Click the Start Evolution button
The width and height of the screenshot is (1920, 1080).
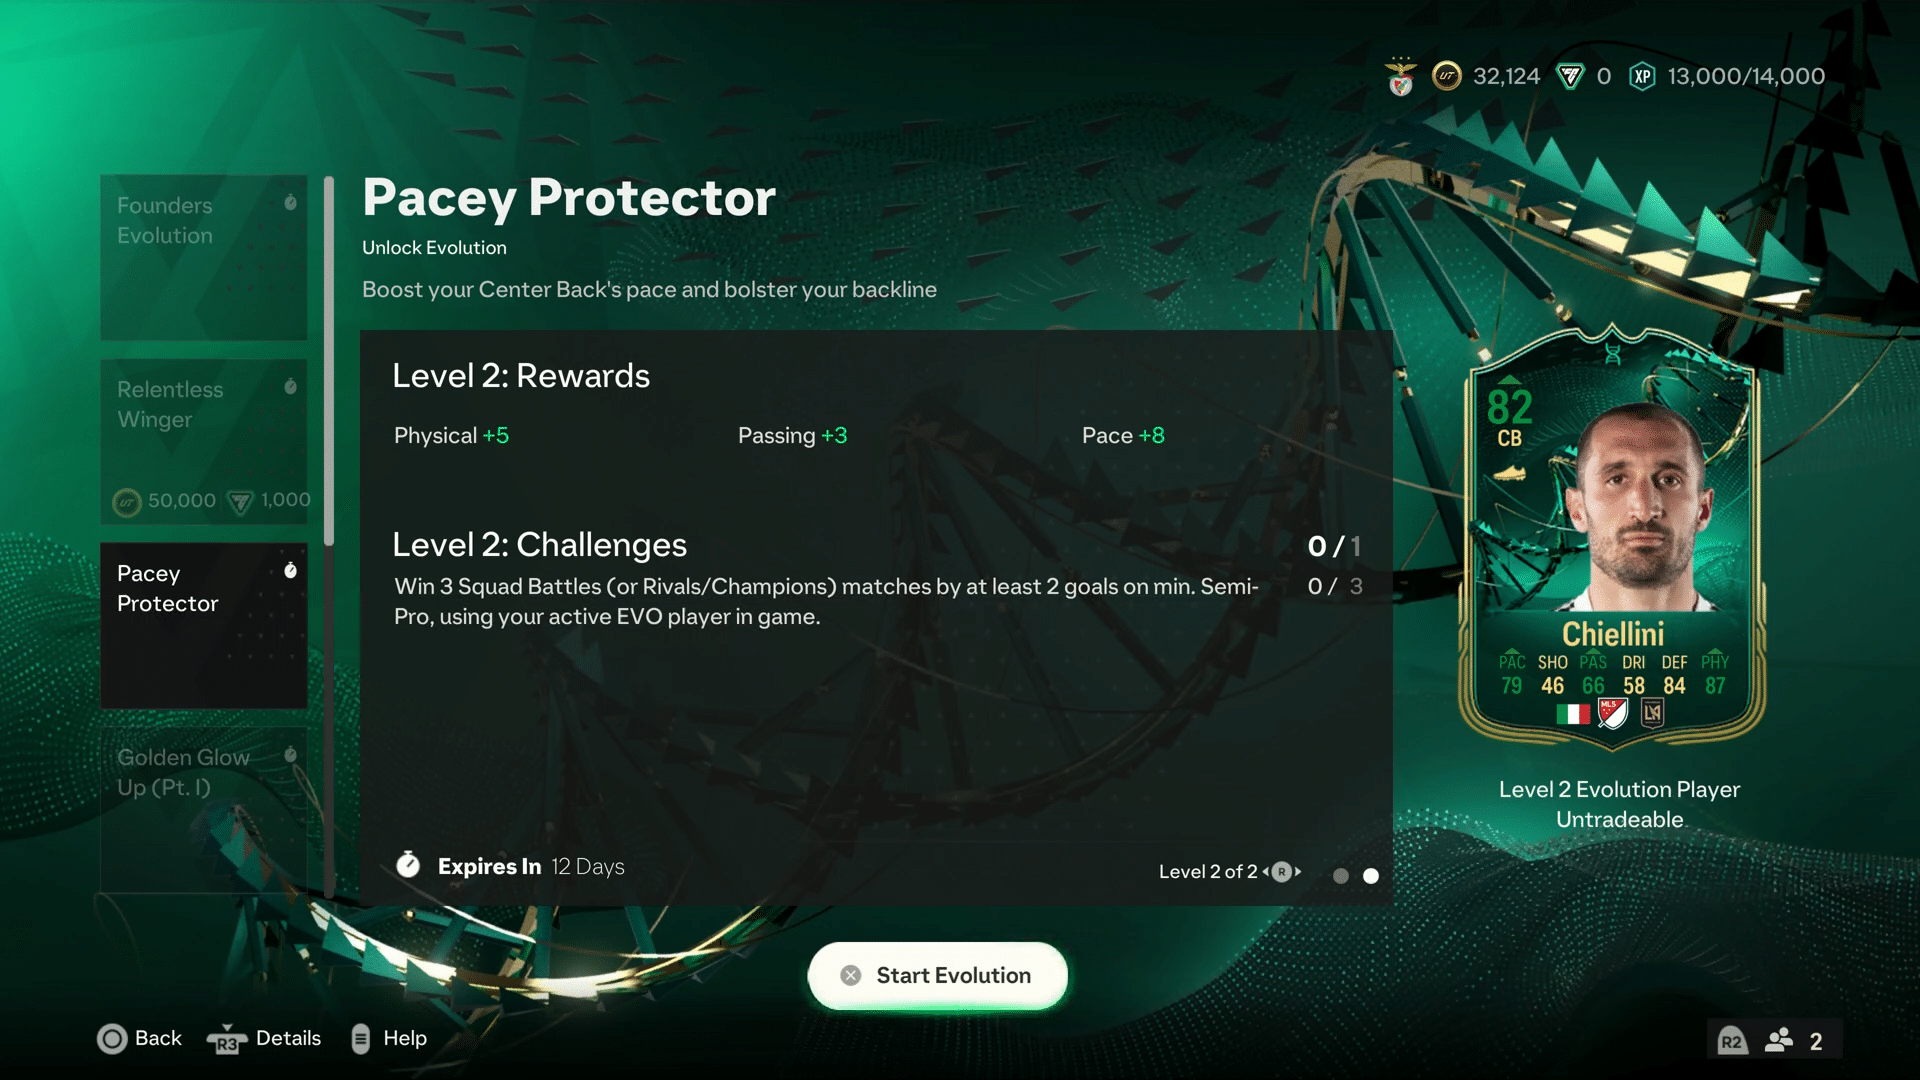click(938, 976)
